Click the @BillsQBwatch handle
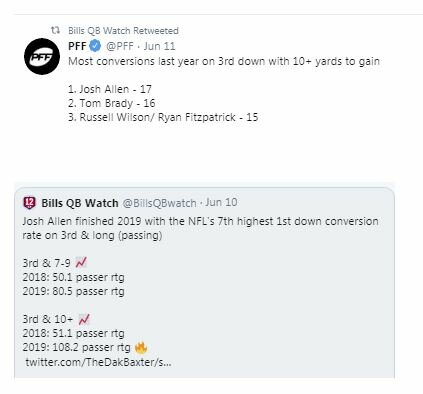This screenshot has height=394, width=423. pos(160,203)
